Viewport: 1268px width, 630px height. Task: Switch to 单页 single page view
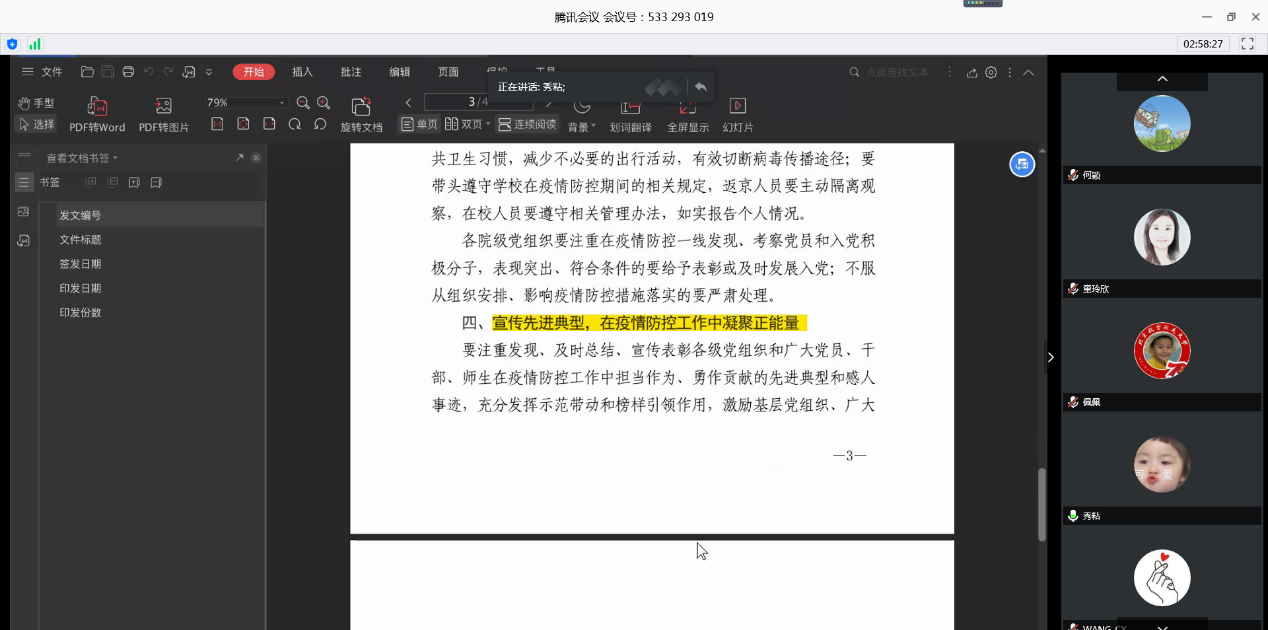pyautogui.click(x=419, y=124)
